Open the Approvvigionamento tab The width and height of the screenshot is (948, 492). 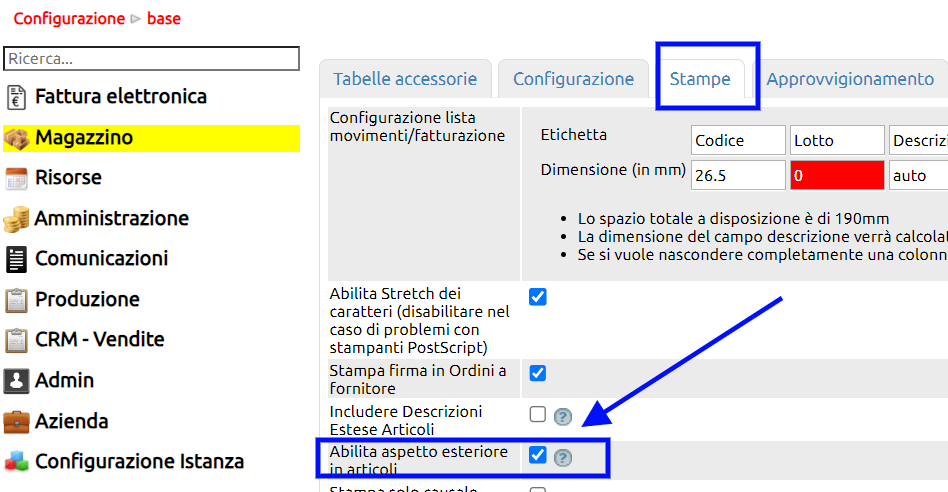coord(849,79)
